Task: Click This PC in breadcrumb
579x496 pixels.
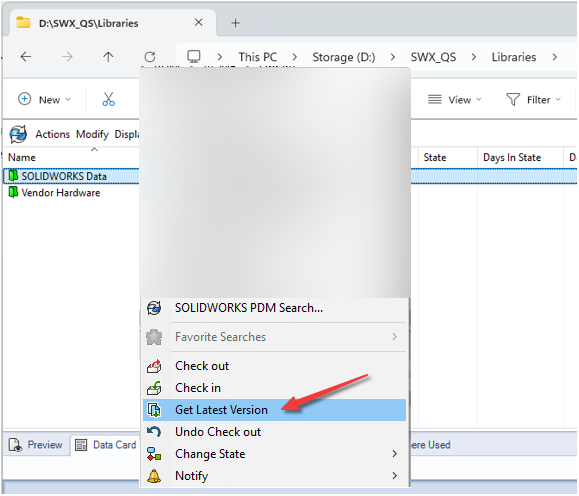Action: pyautogui.click(x=258, y=57)
